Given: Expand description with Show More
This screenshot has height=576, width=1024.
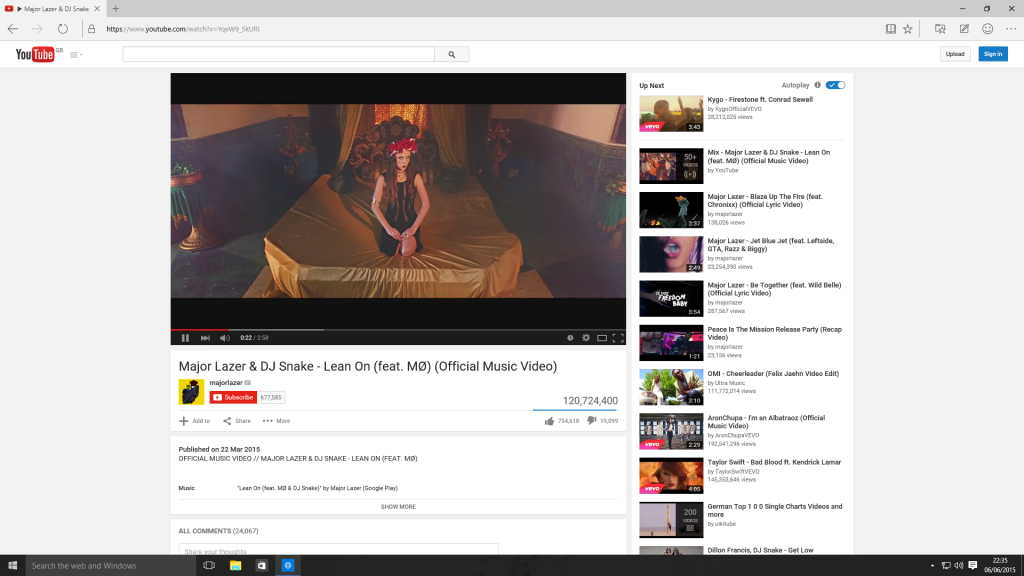Looking at the screenshot, I should point(398,507).
